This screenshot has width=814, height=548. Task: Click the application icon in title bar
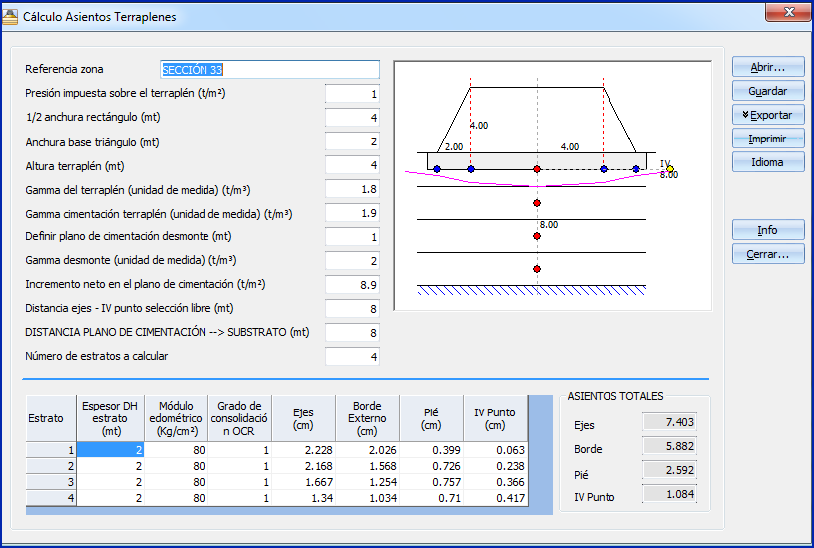(10, 17)
